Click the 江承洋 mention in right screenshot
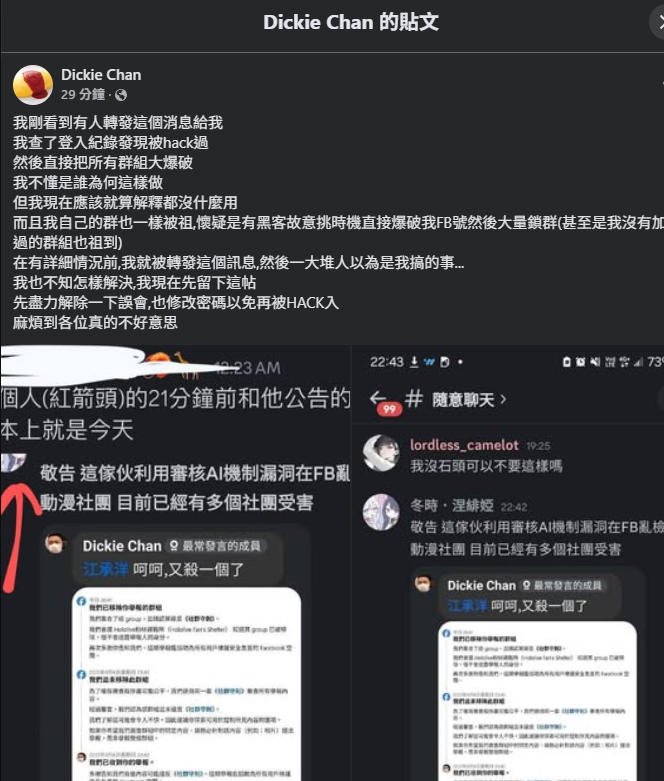664x781 pixels. [x=467, y=606]
